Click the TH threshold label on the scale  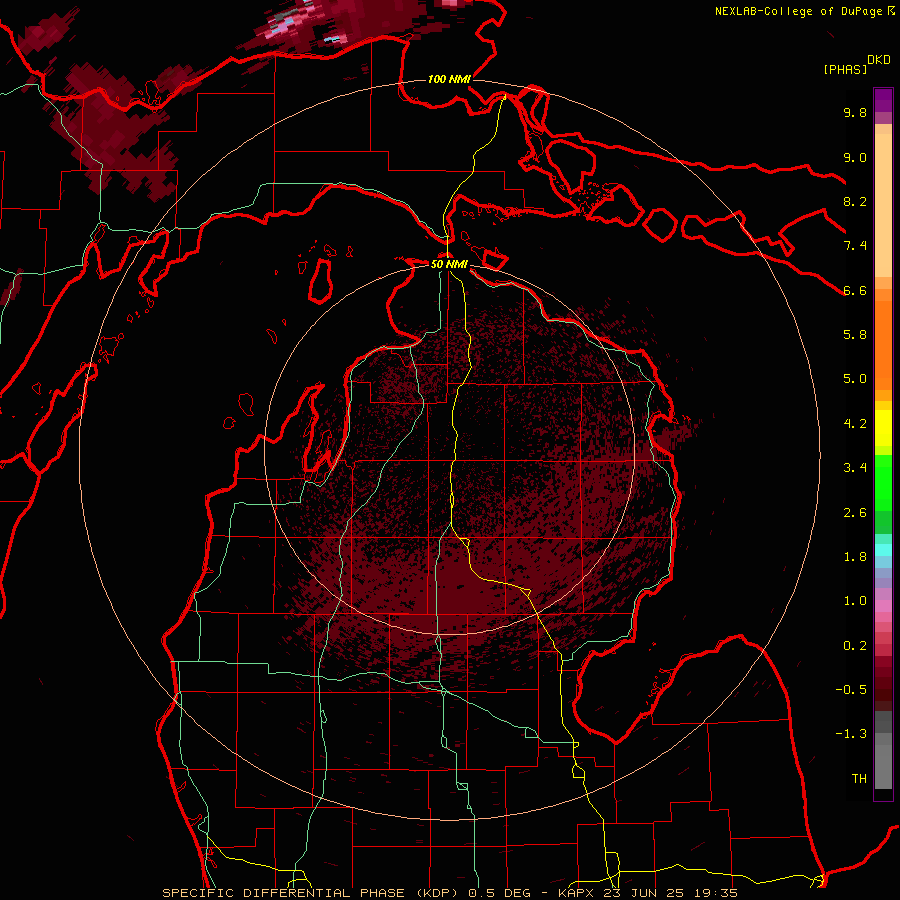click(x=859, y=779)
